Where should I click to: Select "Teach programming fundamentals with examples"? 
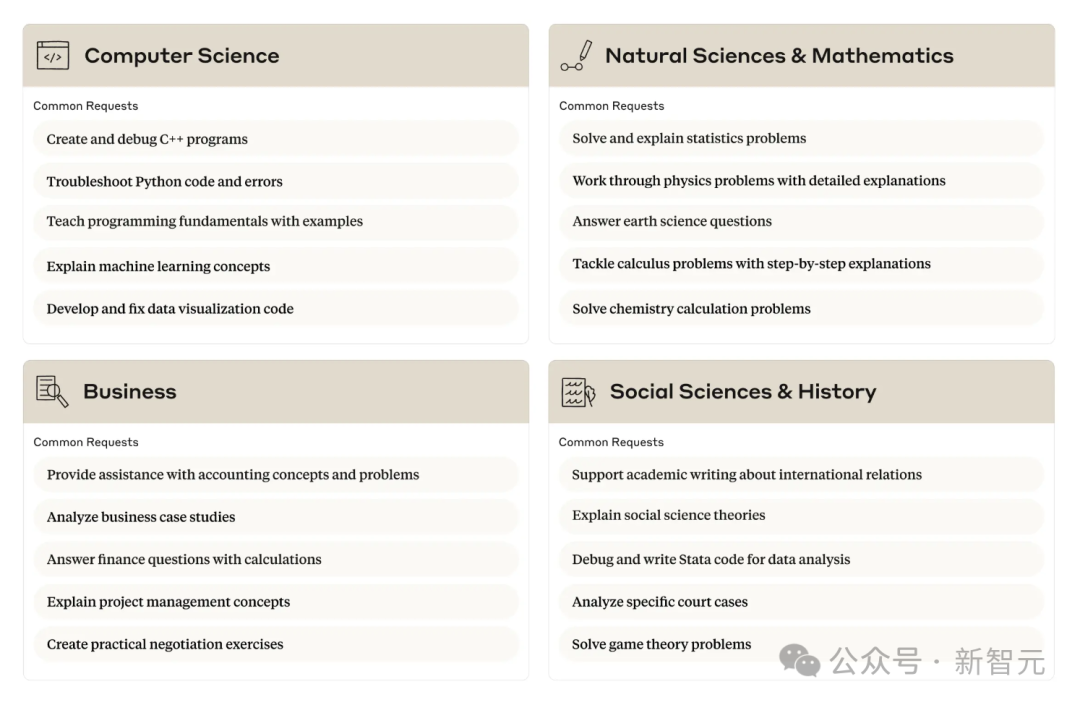click(x=204, y=222)
